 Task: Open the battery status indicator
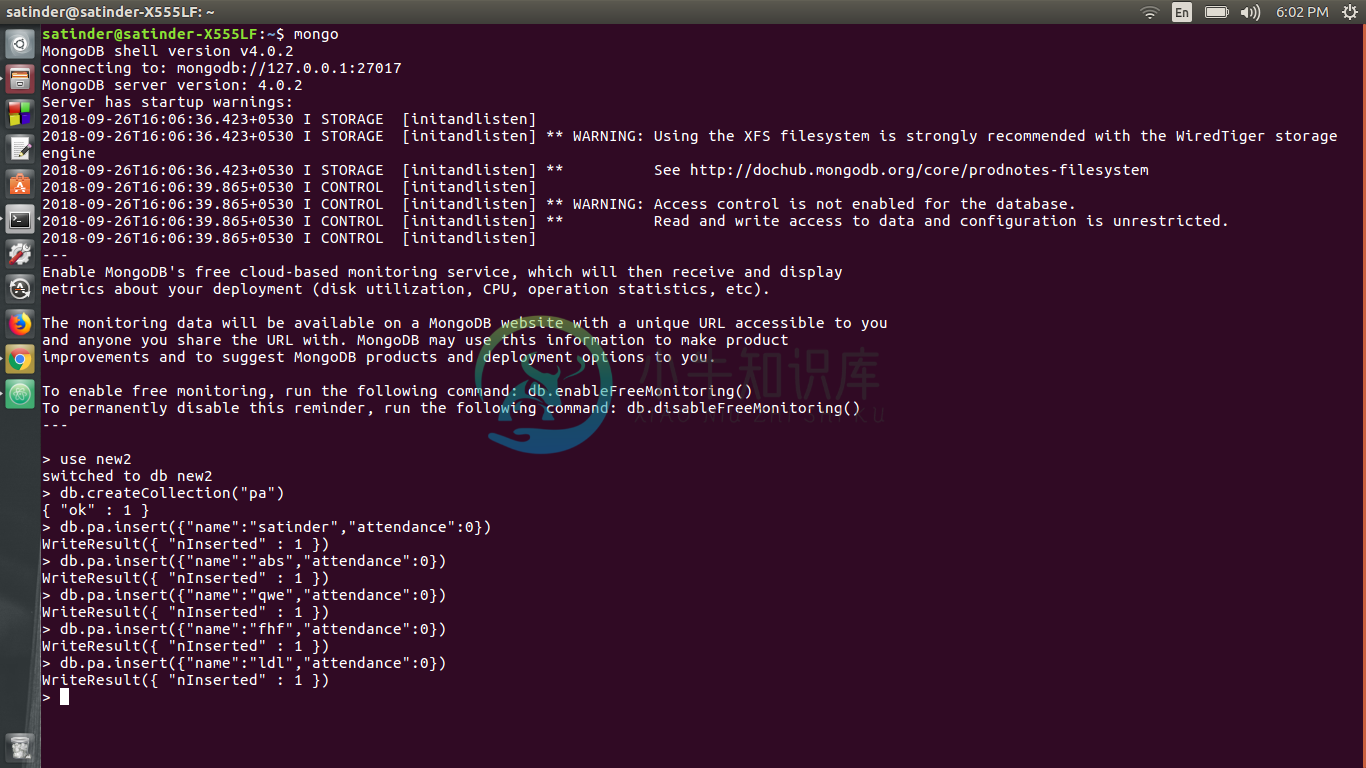pyautogui.click(x=1216, y=12)
